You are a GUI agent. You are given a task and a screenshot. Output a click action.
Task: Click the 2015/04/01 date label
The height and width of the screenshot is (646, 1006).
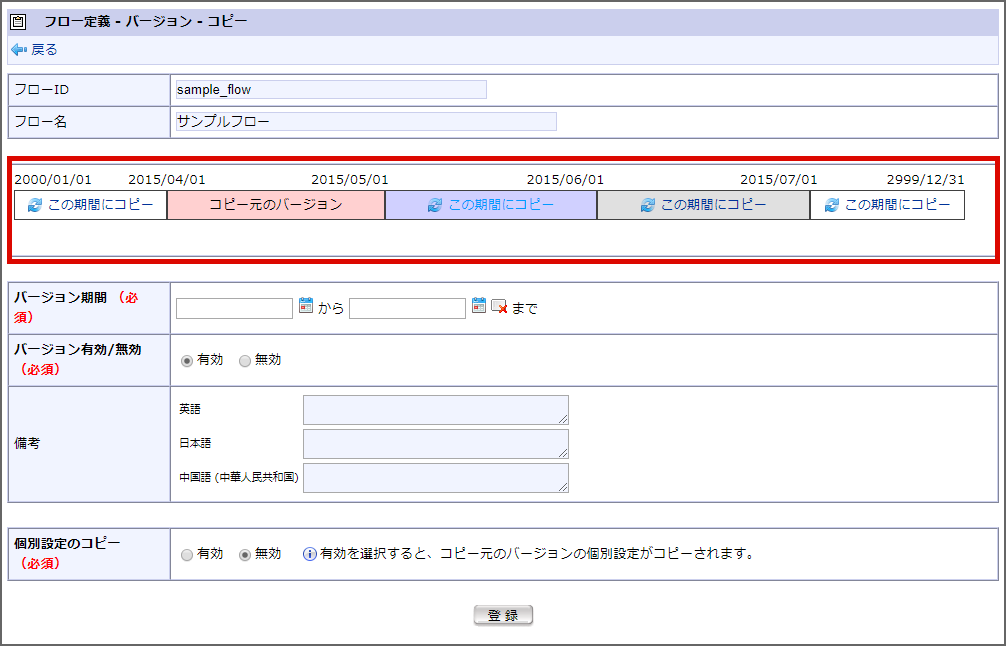pyautogui.click(x=167, y=180)
